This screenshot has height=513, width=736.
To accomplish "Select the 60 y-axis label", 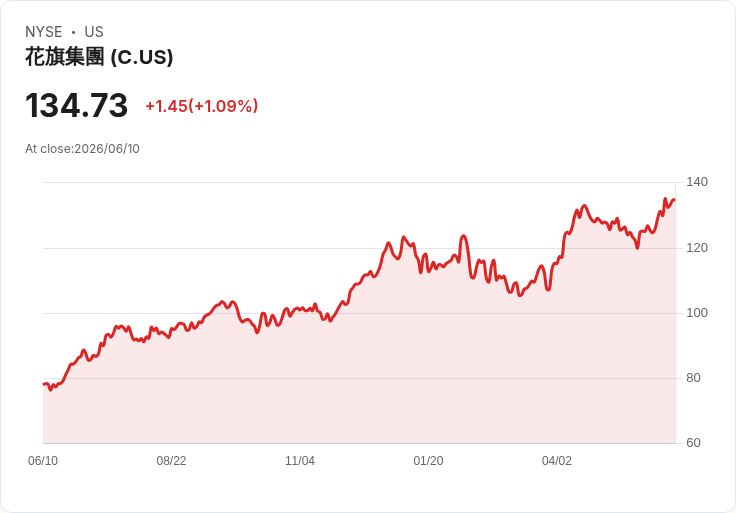I will click(x=693, y=443).
